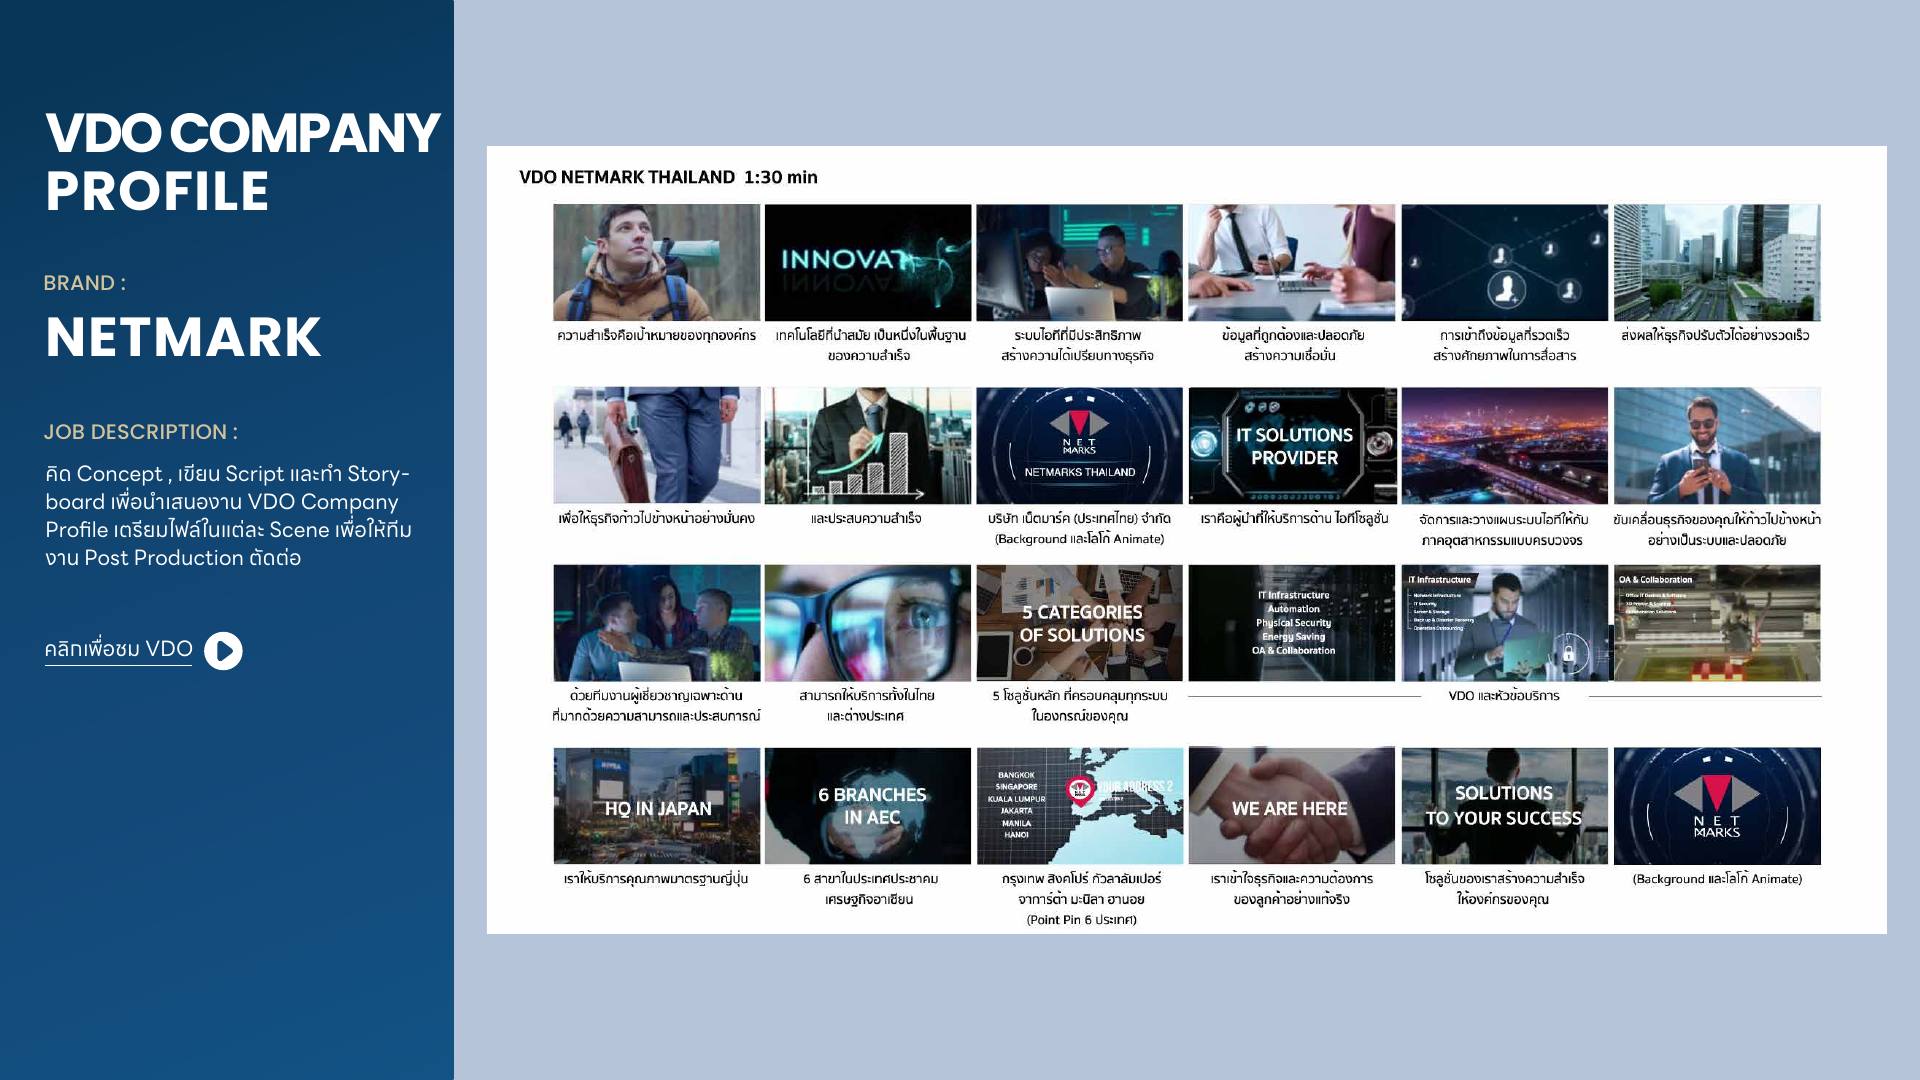Select the final NET MARKS logo thumbnail
The image size is (1920, 1080).
coord(1717,806)
